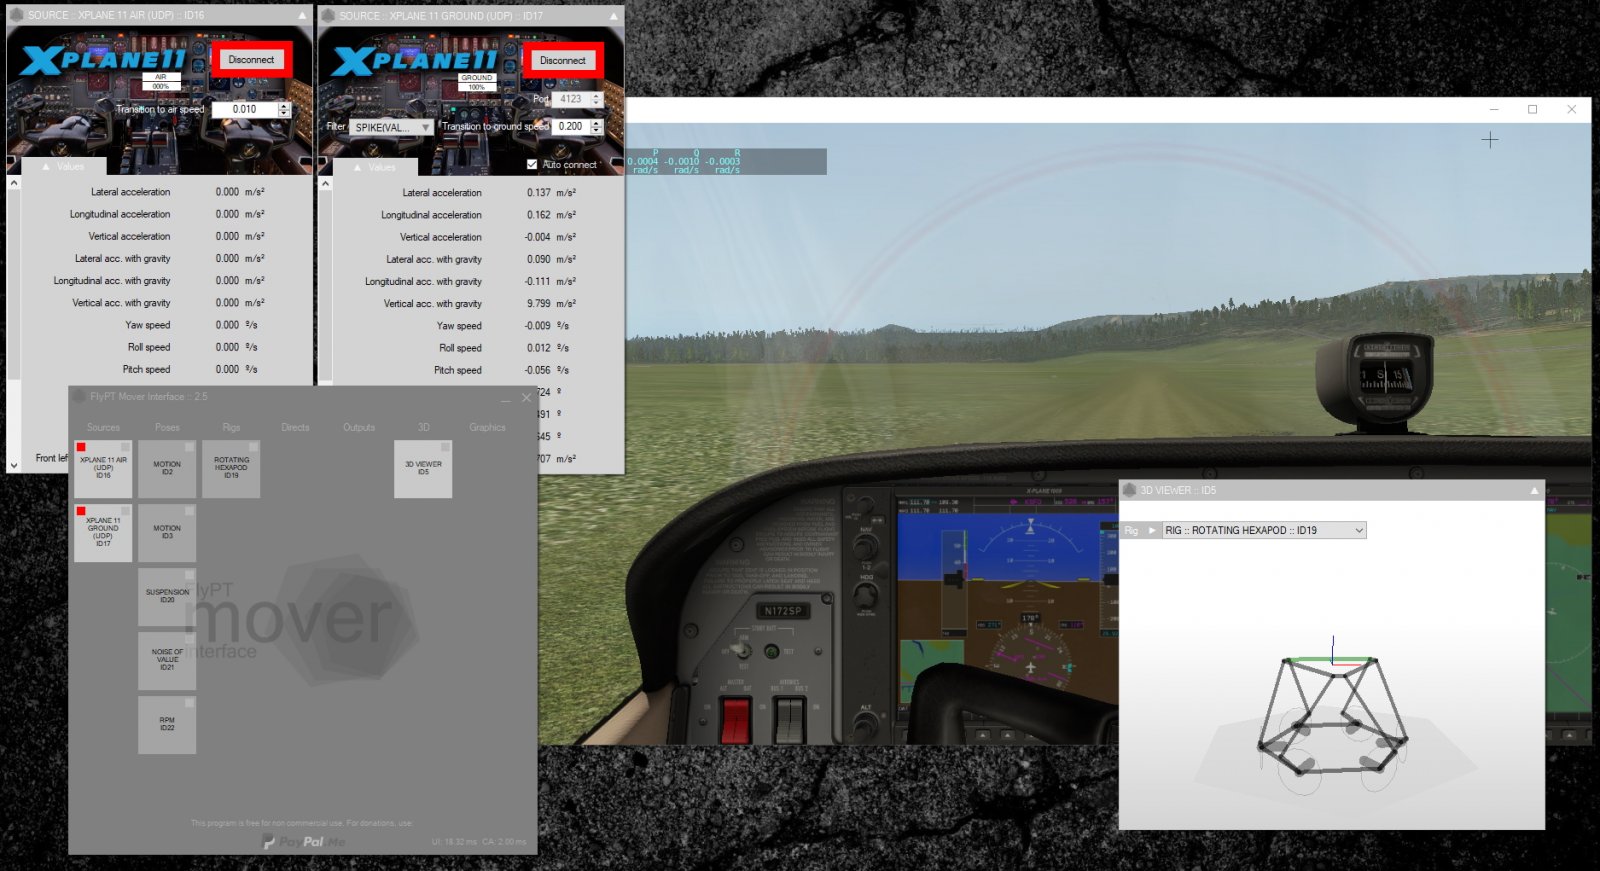Click the hexagon logo in the XPLANE 11 AIR source title bar
The width and height of the screenshot is (1600, 871).
(x=16, y=15)
